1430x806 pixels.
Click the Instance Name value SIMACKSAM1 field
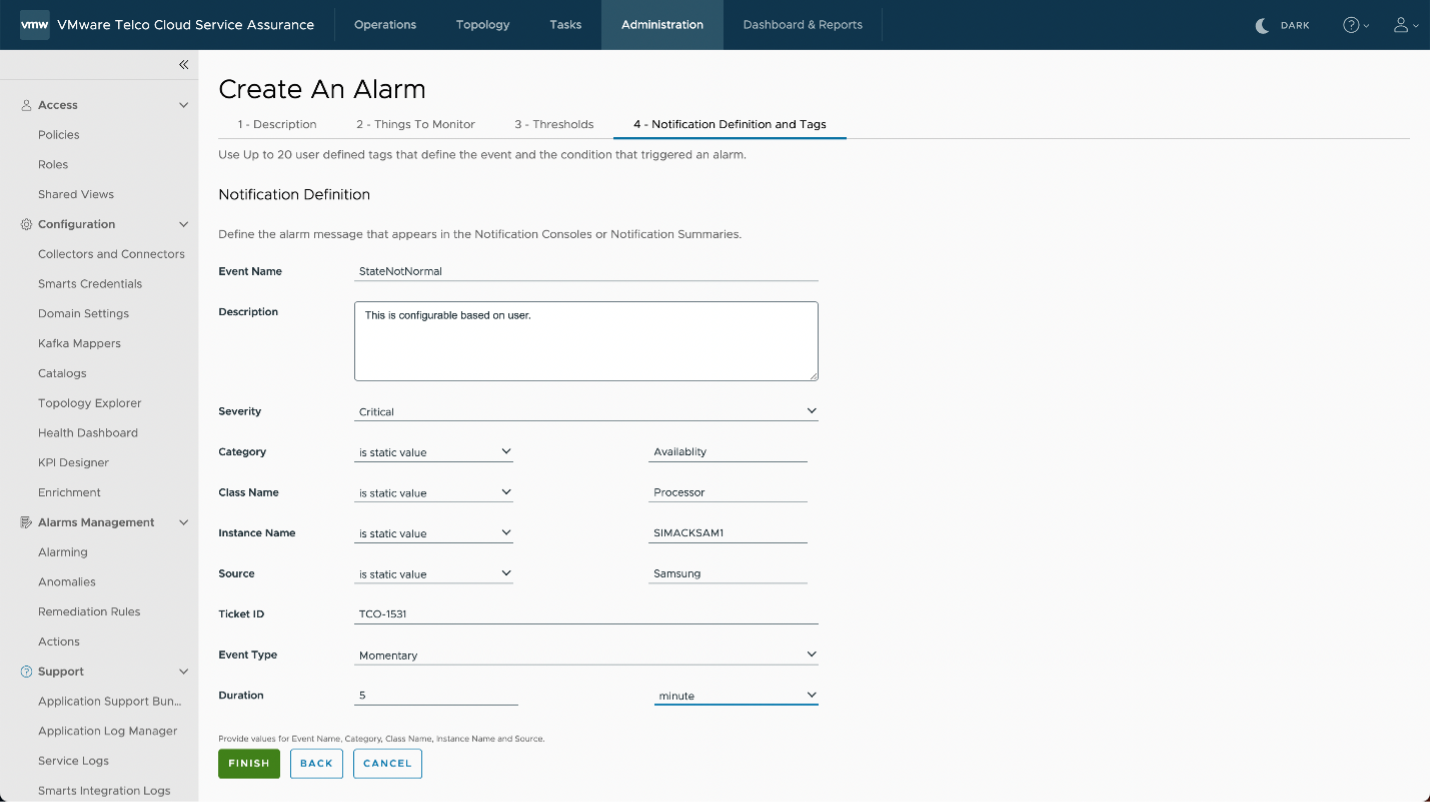point(728,533)
